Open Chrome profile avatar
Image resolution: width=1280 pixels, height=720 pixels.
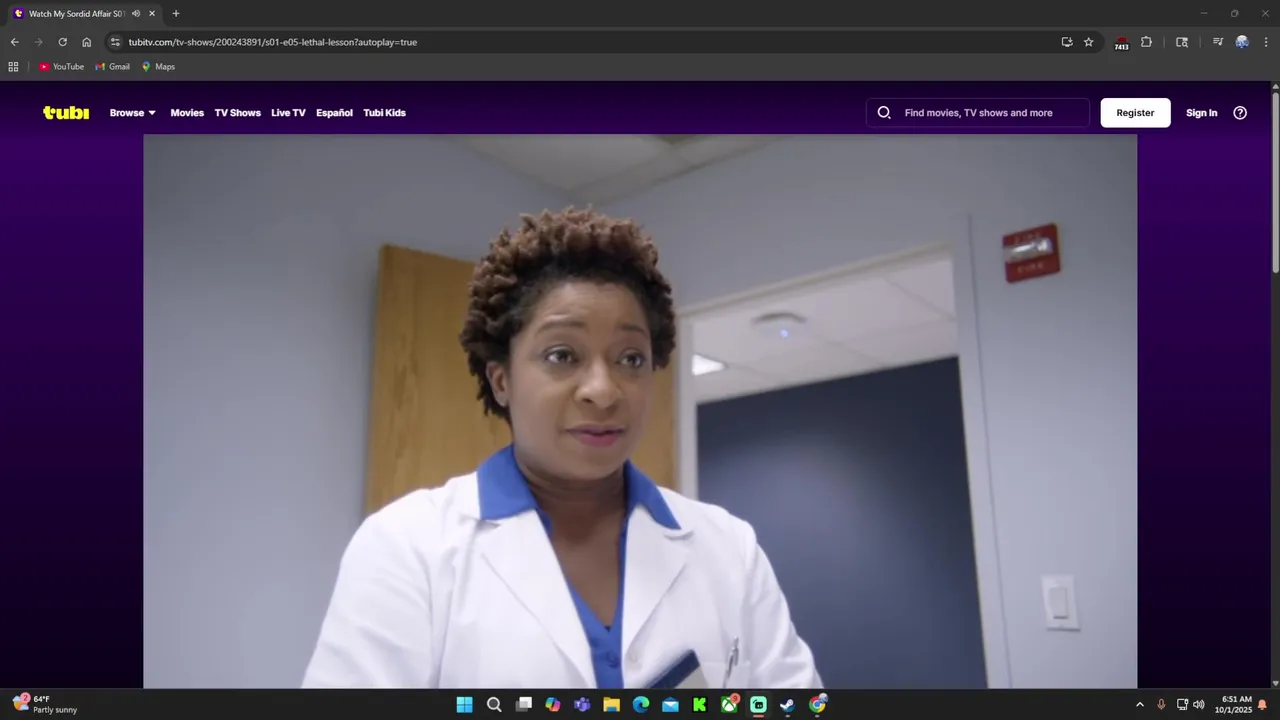point(1242,42)
